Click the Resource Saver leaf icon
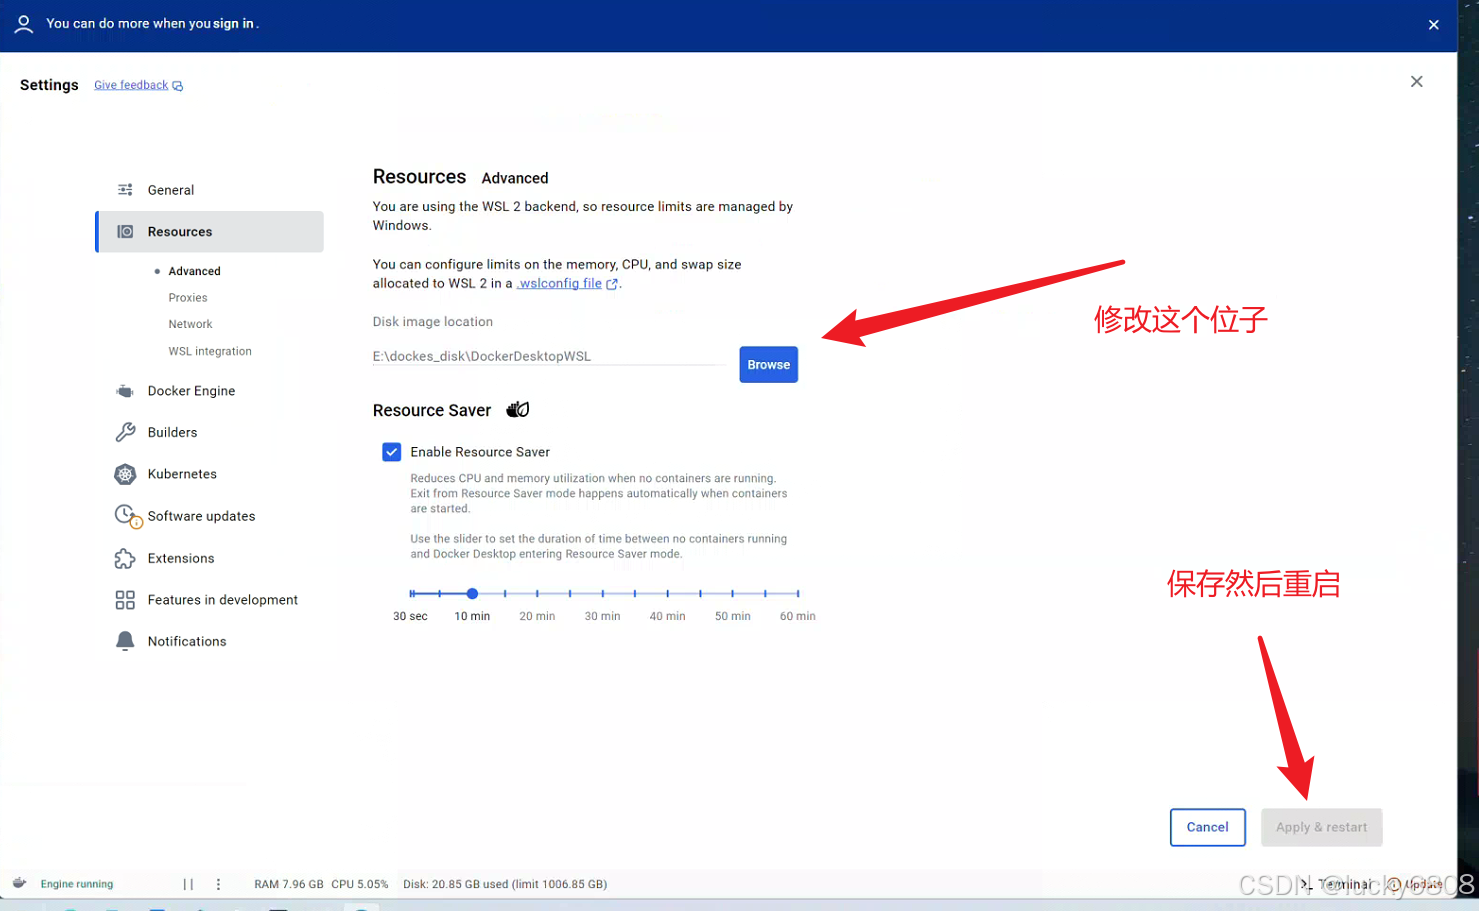Viewport: 1479px width, 911px height. [518, 409]
